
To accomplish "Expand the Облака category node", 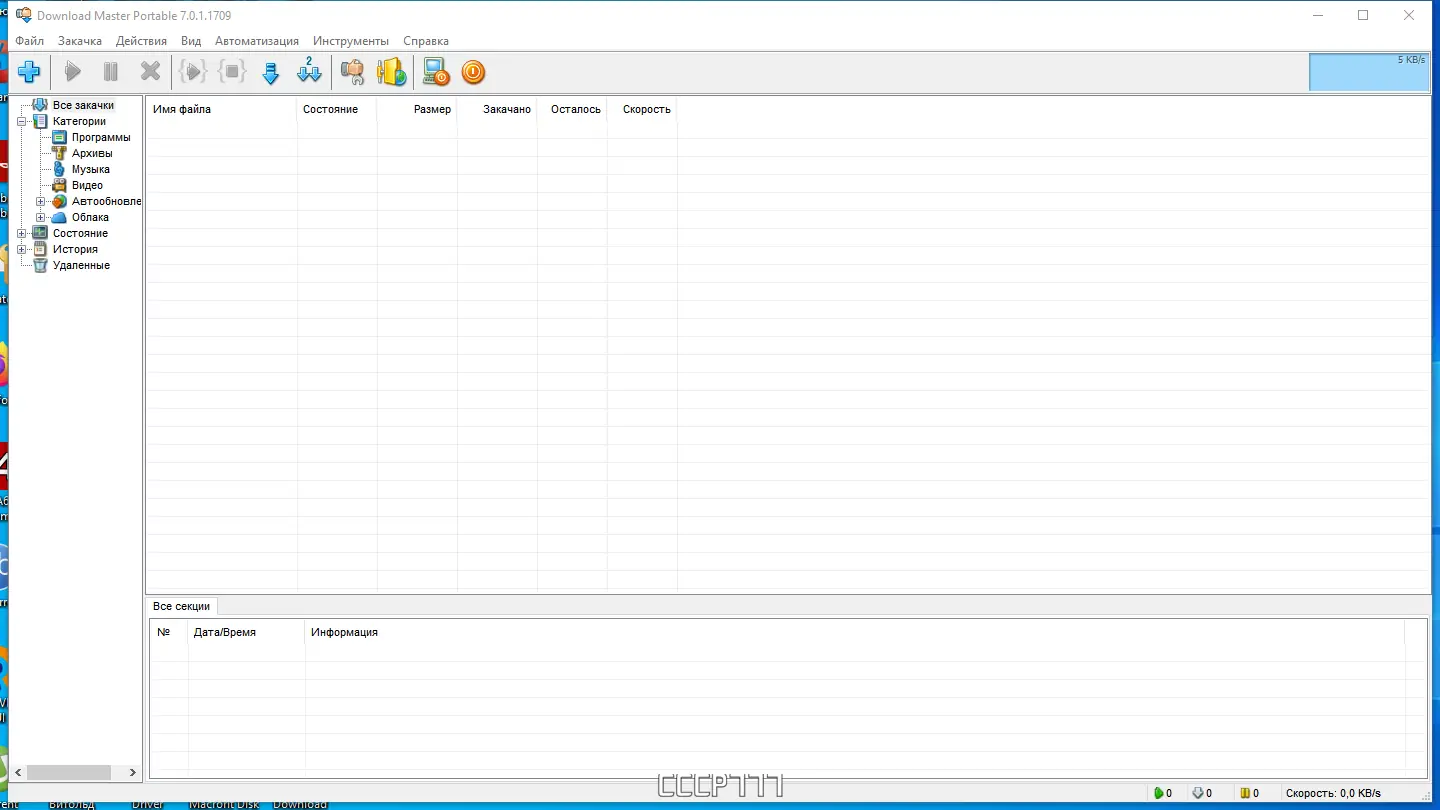I will (x=40, y=217).
